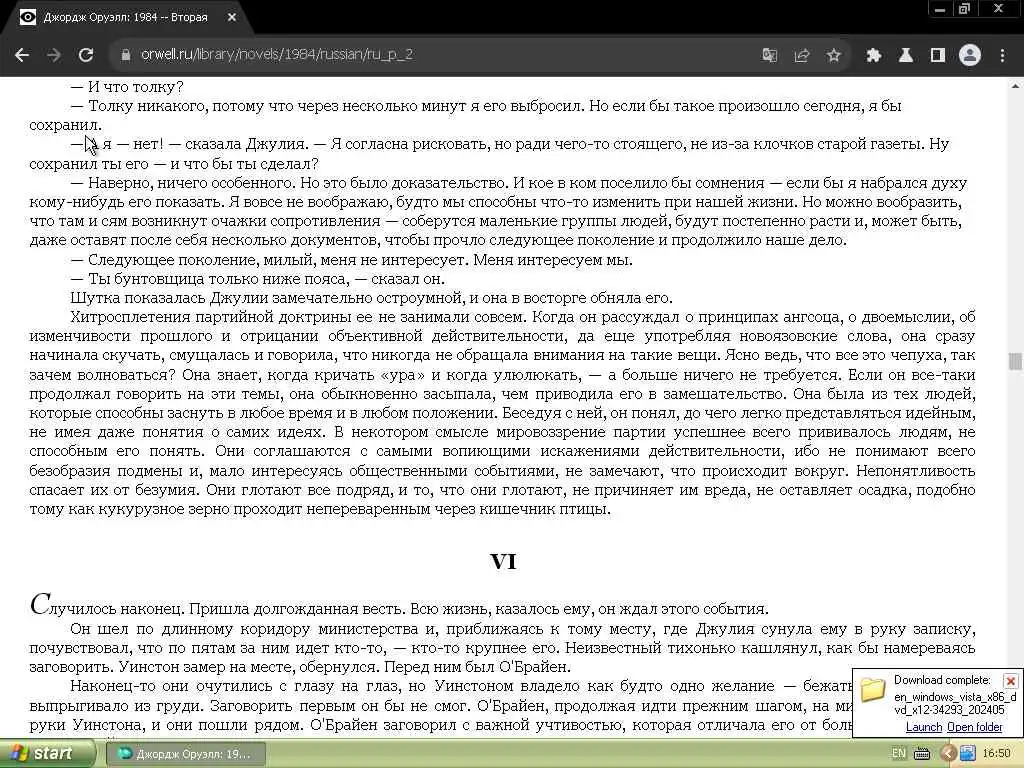Expand hidden tray icons arrow
This screenshot has width=1024, height=768.
[948, 754]
